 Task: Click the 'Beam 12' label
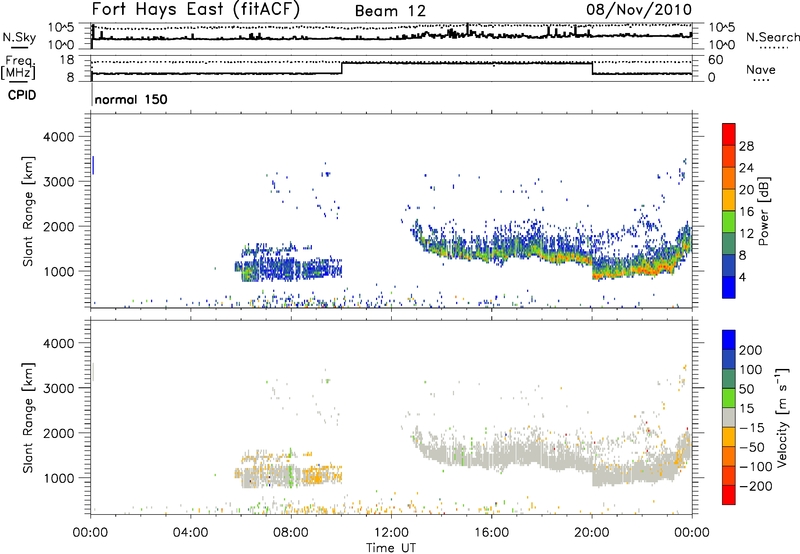390,11
